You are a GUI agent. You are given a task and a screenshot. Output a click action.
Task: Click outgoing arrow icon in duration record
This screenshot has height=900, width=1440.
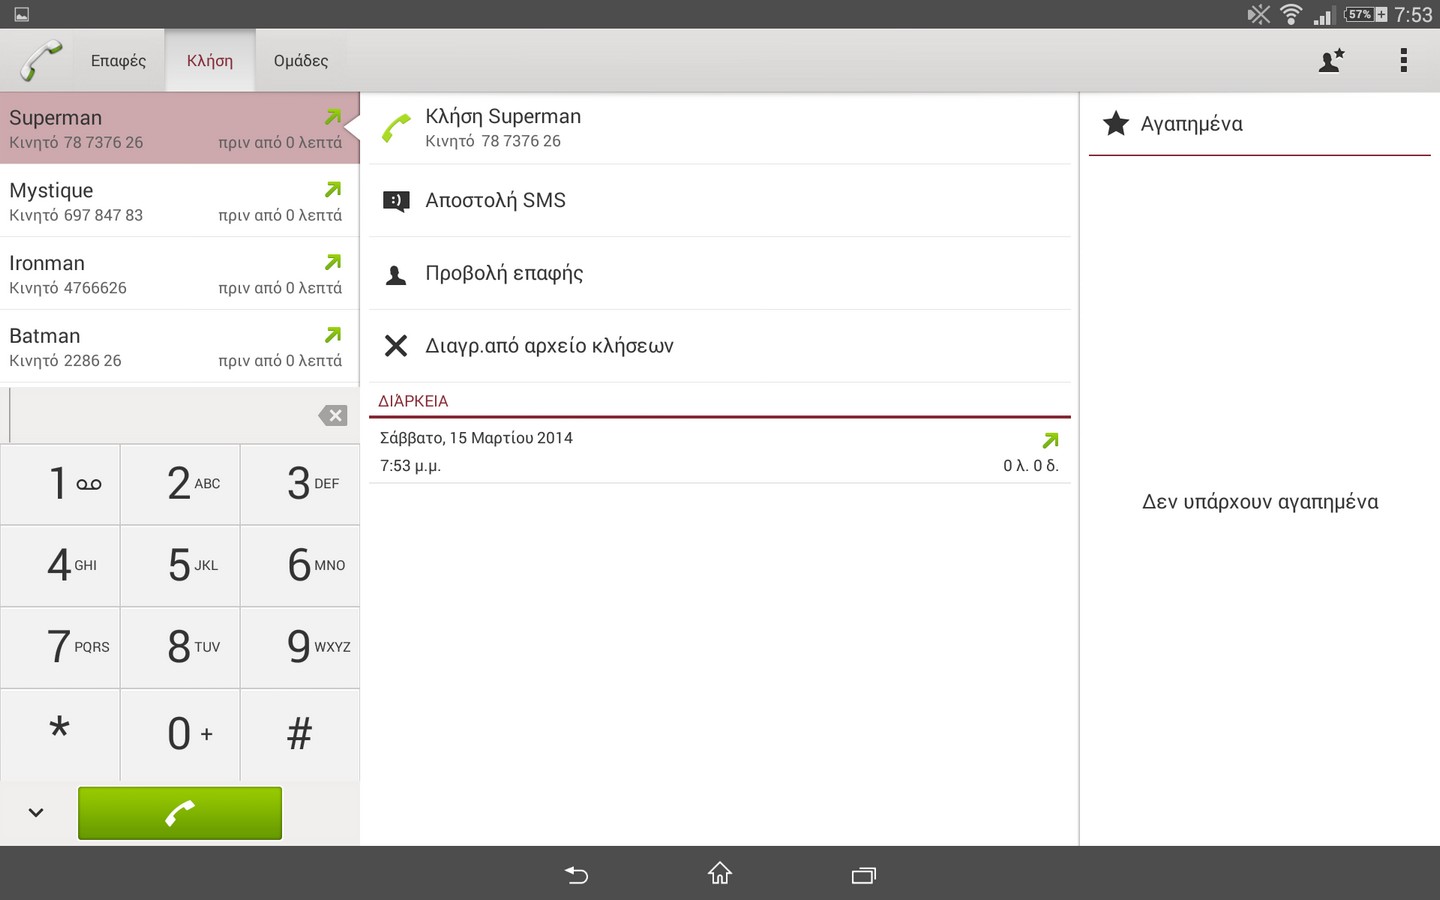tap(1050, 440)
